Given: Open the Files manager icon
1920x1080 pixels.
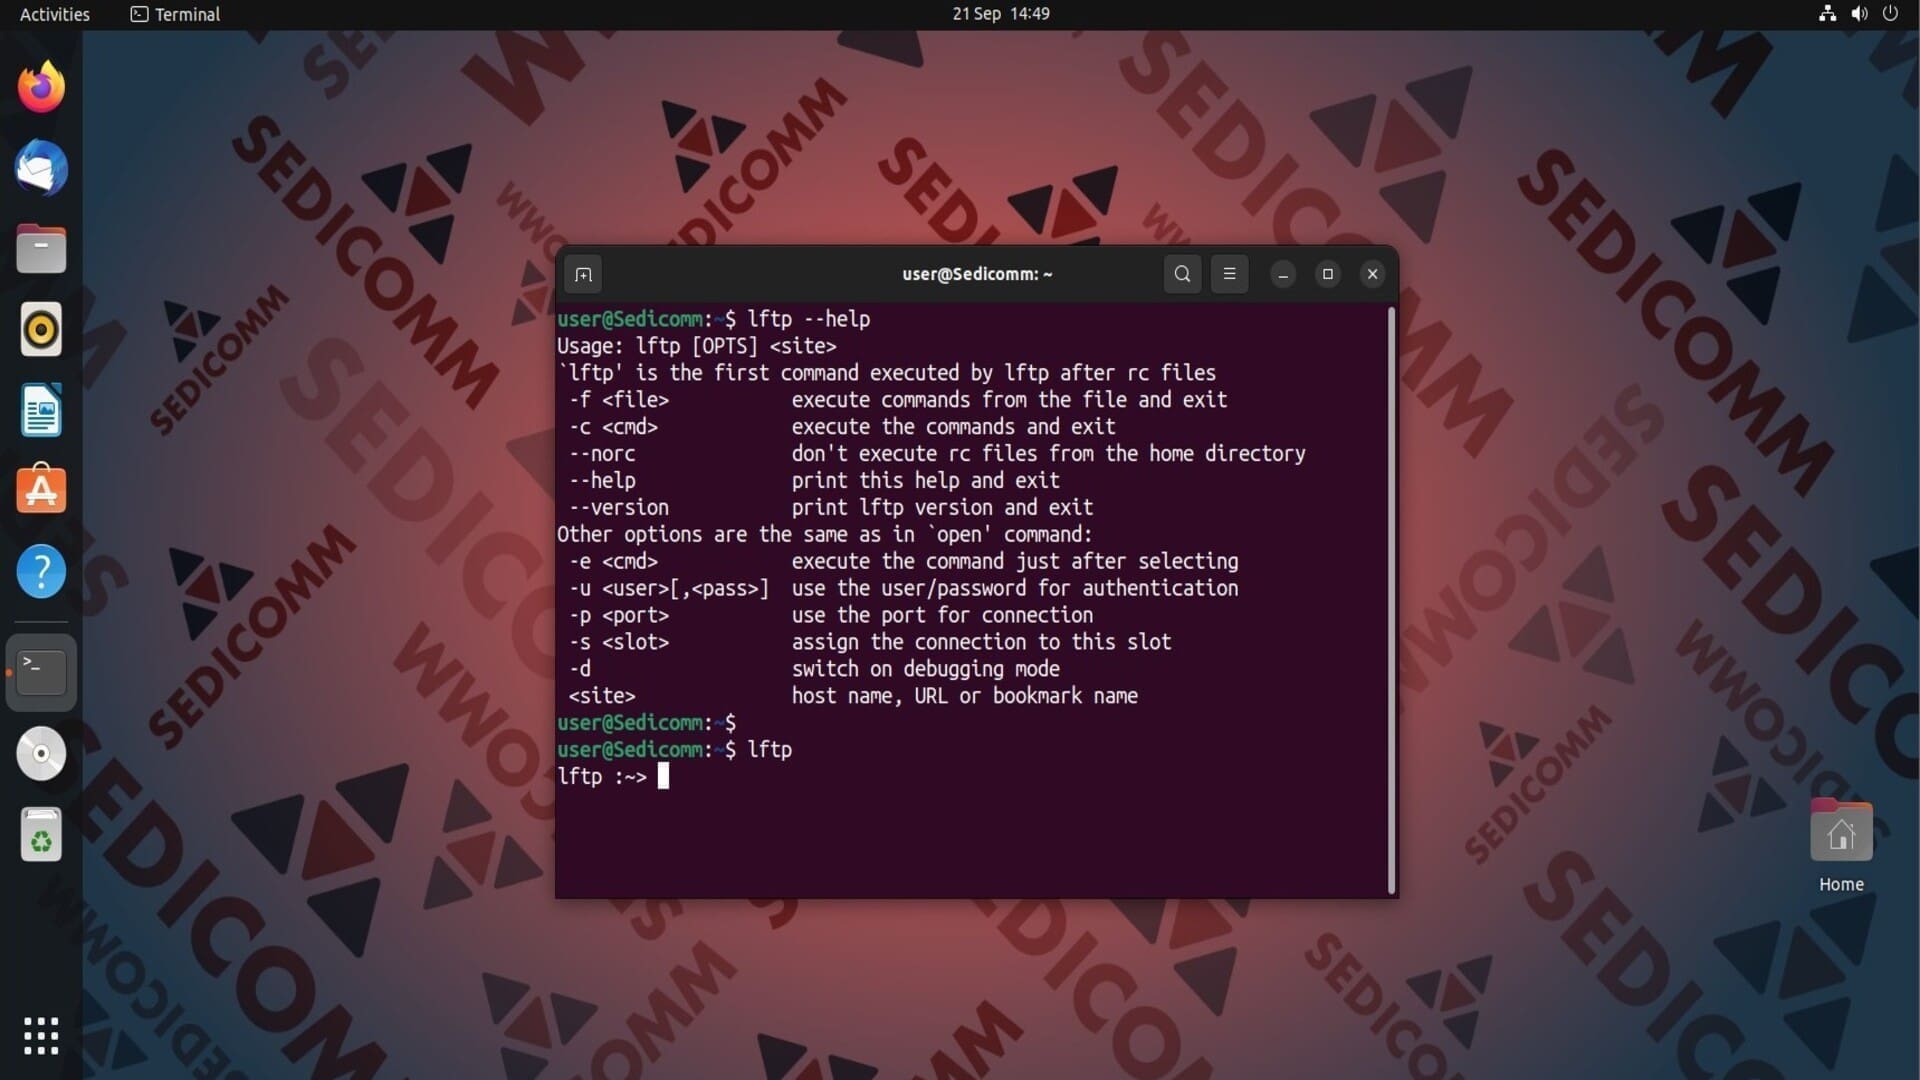Looking at the screenshot, I should 41,249.
